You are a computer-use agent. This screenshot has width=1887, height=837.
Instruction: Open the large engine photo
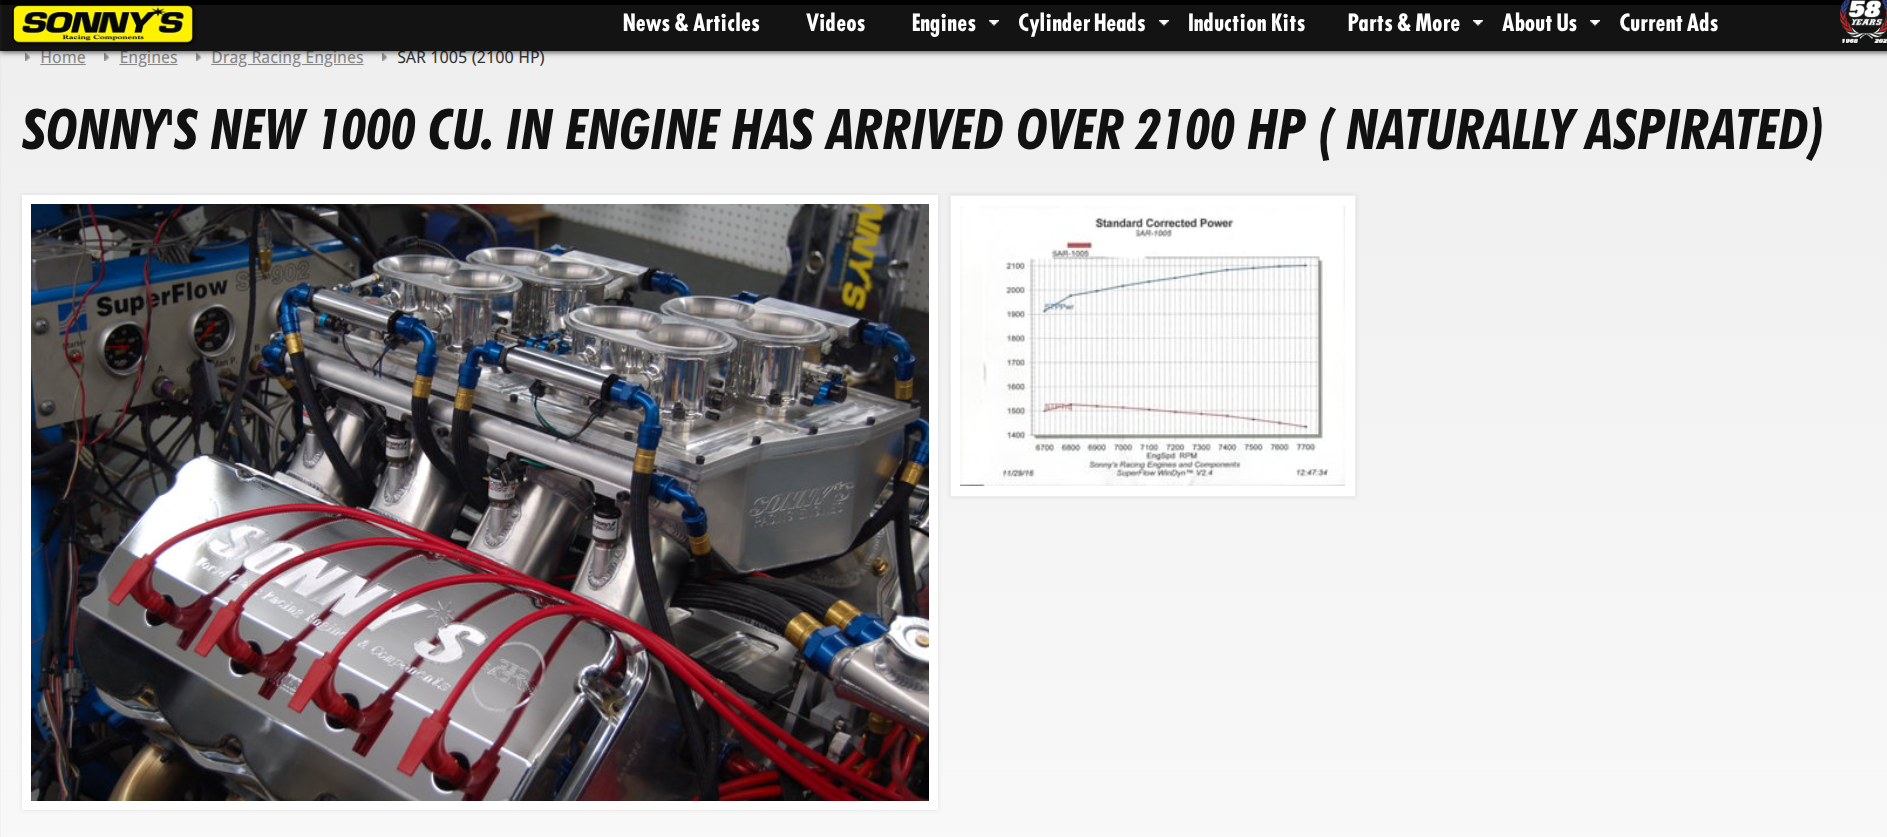coord(480,502)
